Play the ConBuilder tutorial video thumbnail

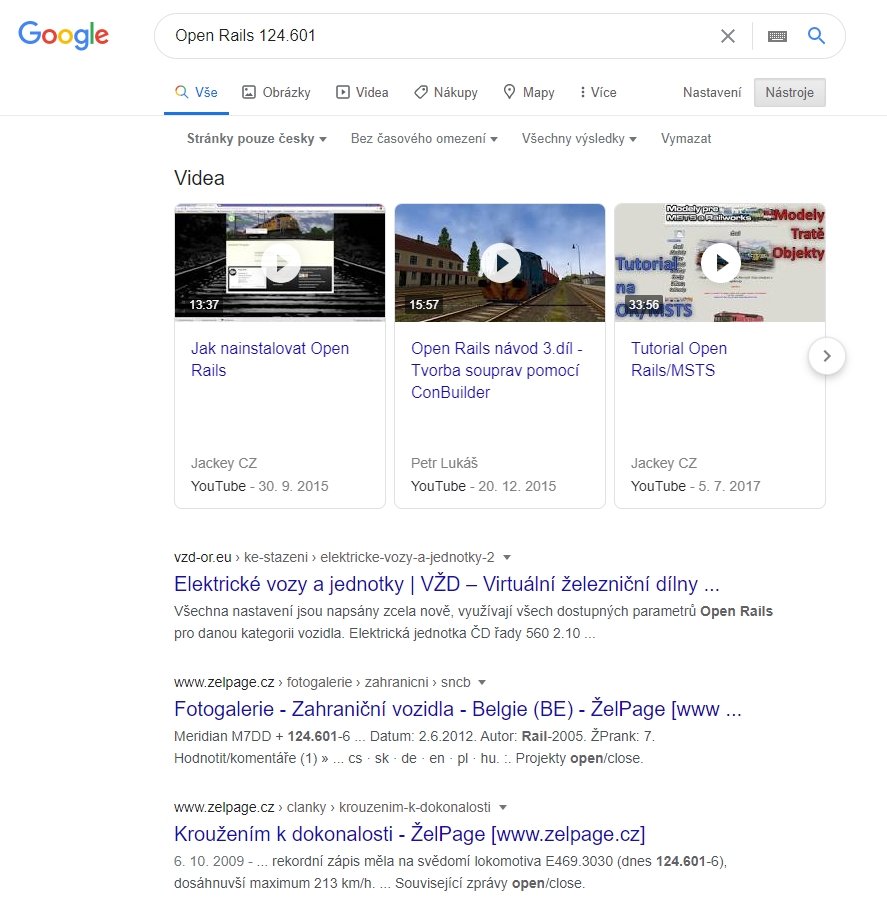point(500,263)
